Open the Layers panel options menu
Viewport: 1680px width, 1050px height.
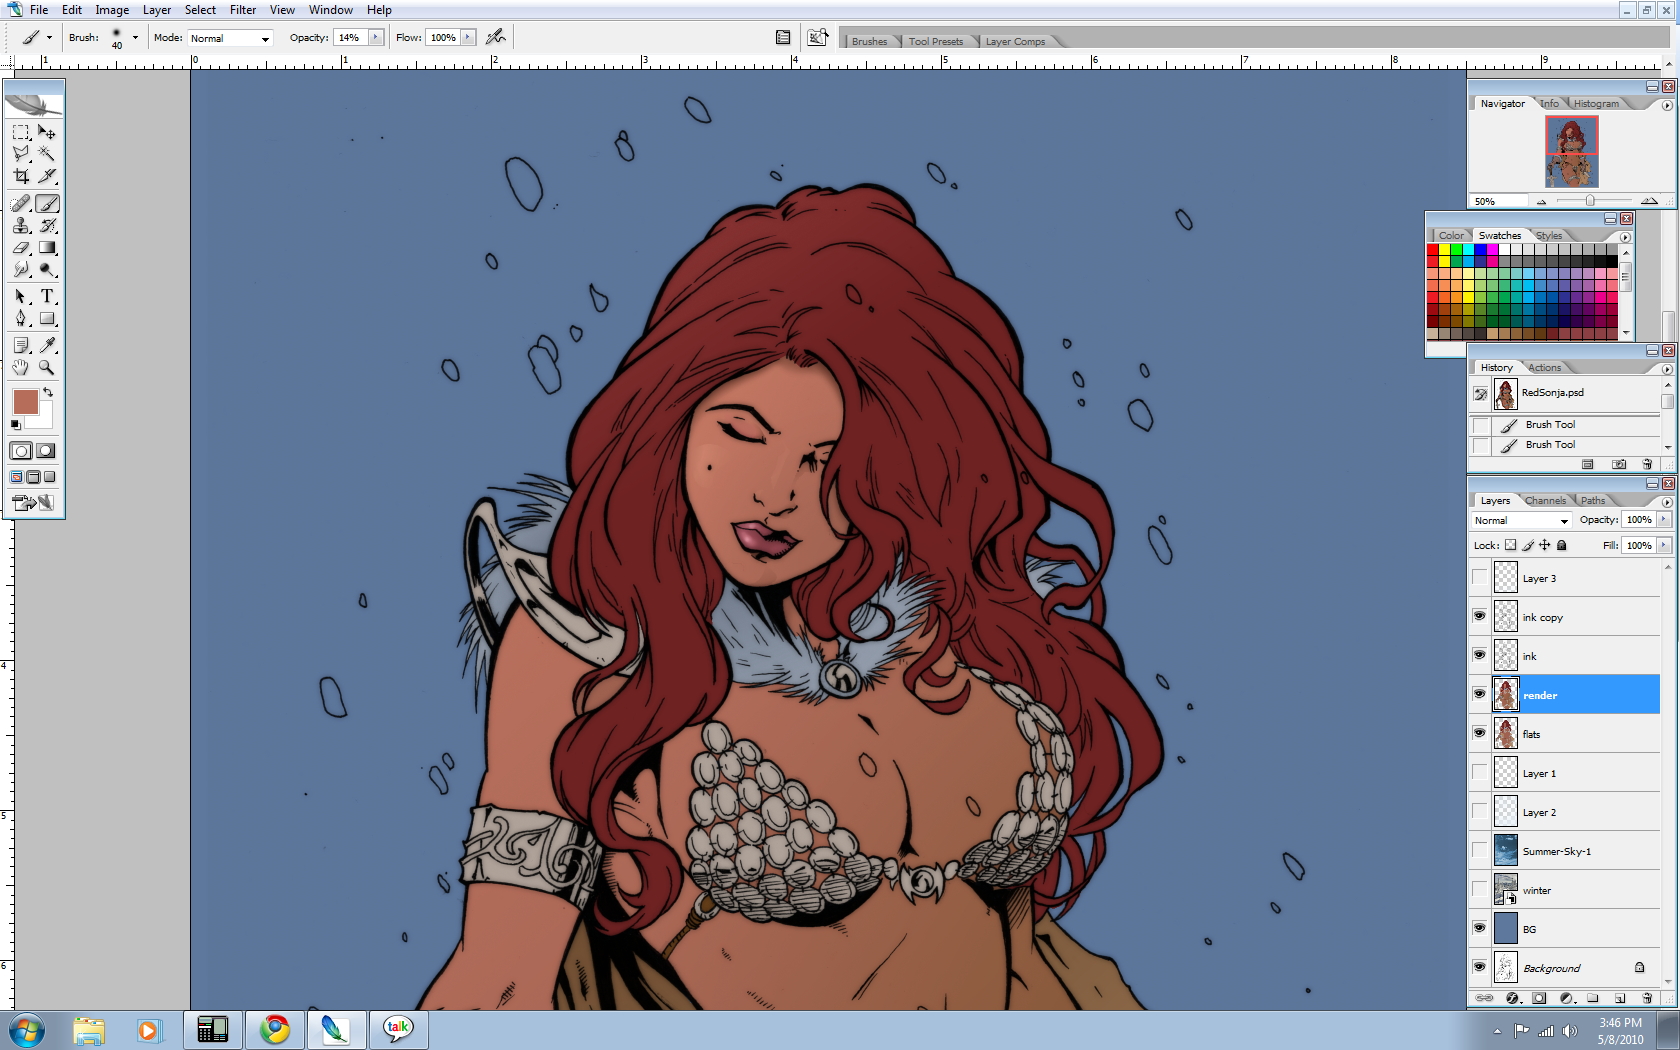pyautogui.click(x=1667, y=501)
